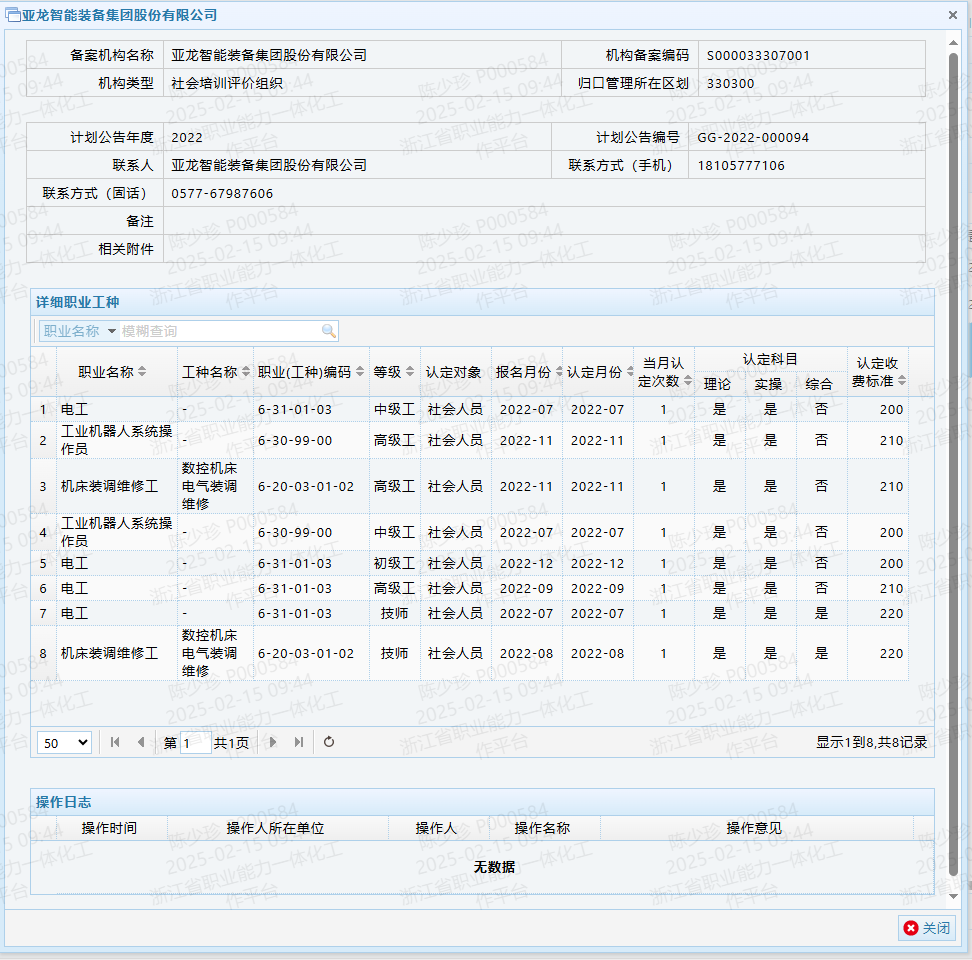Click the 关闭 button
The height and width of the screenshot is (960, 972).
point(926,928)
